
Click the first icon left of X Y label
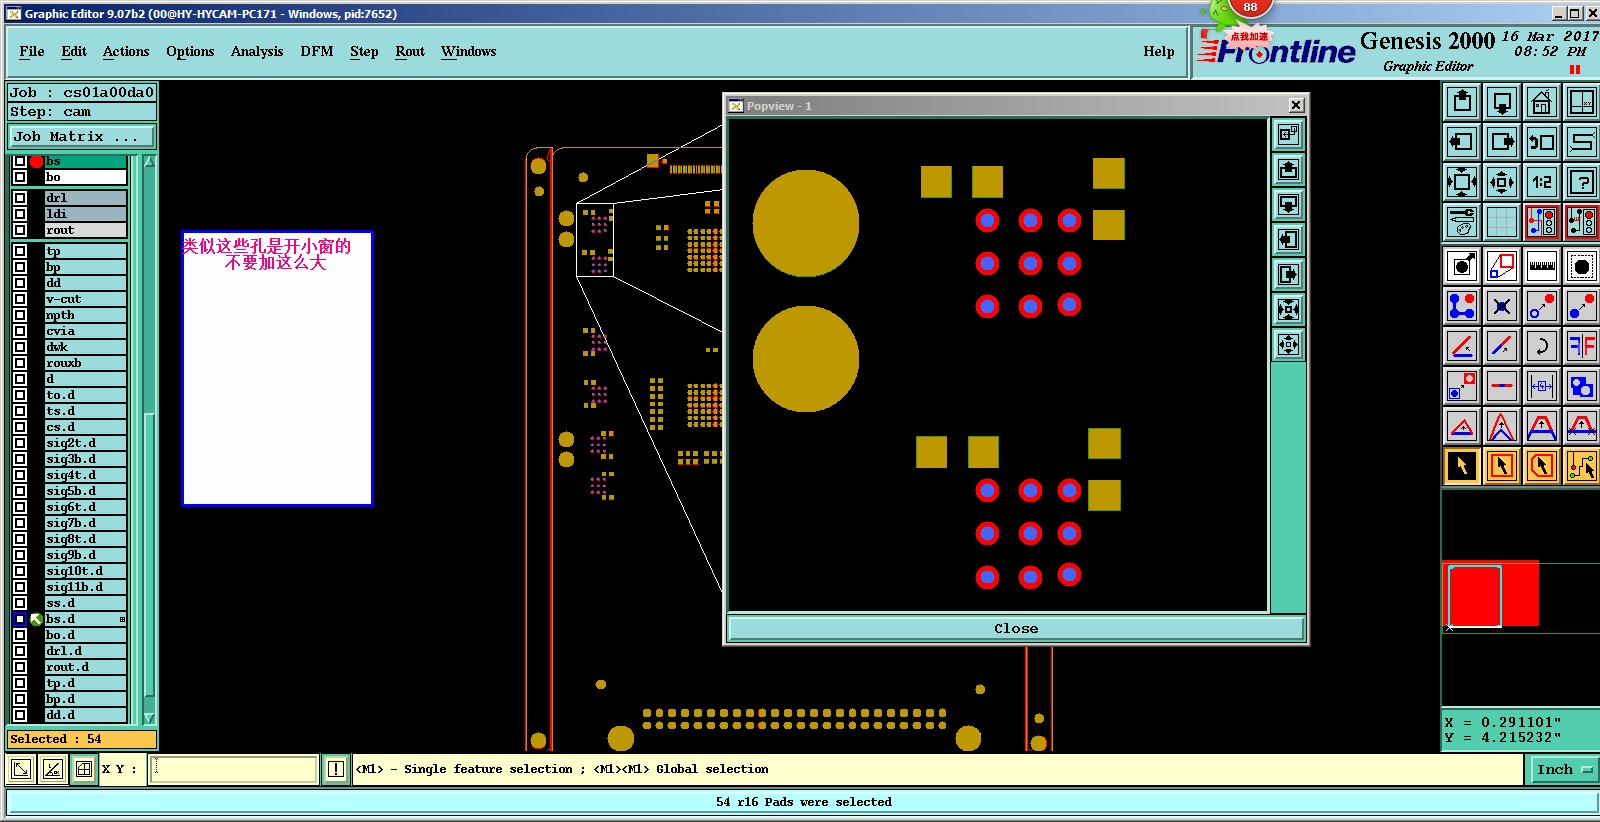20,769
